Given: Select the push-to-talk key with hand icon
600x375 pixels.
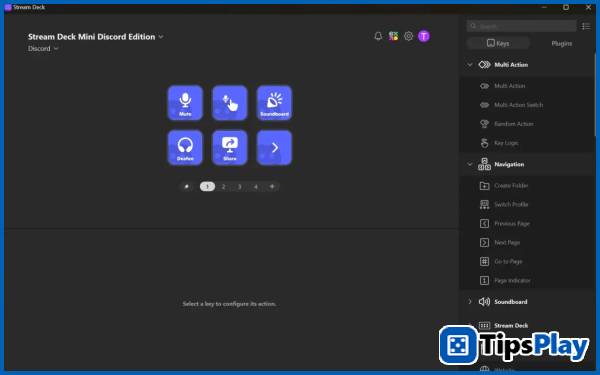Looking at the screenshot, I should click(230, 103).
